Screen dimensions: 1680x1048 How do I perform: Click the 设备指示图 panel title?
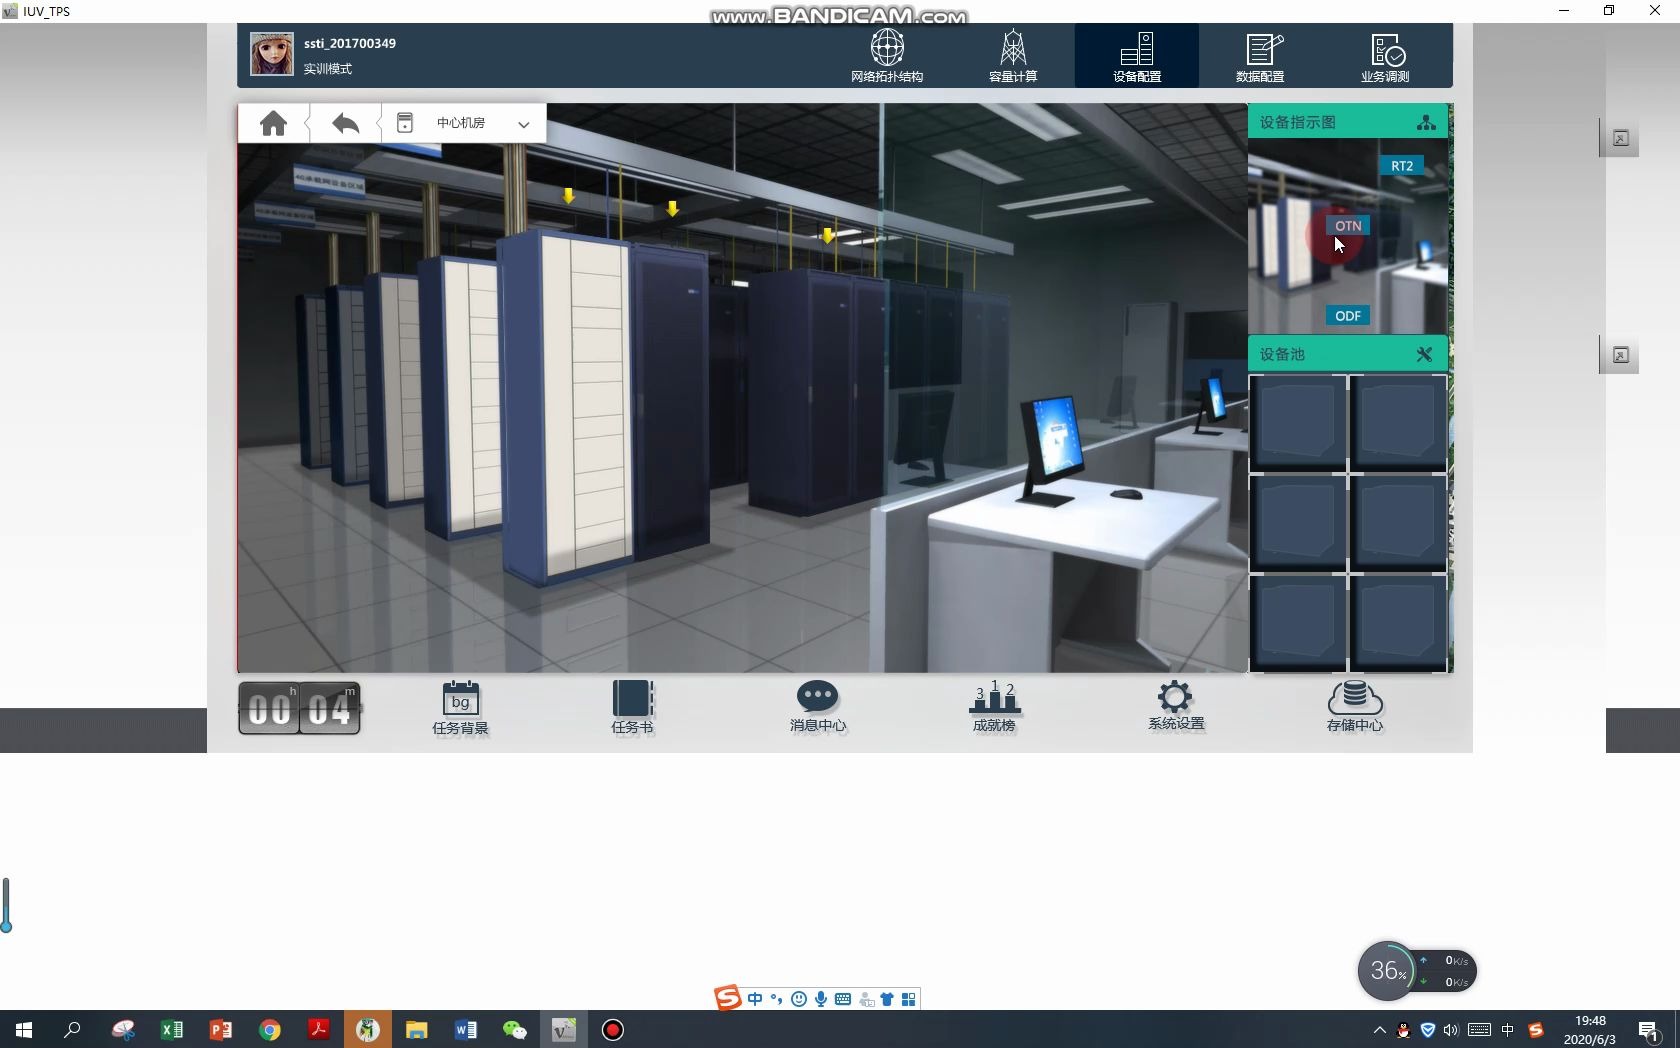(x=1298, y=122)
